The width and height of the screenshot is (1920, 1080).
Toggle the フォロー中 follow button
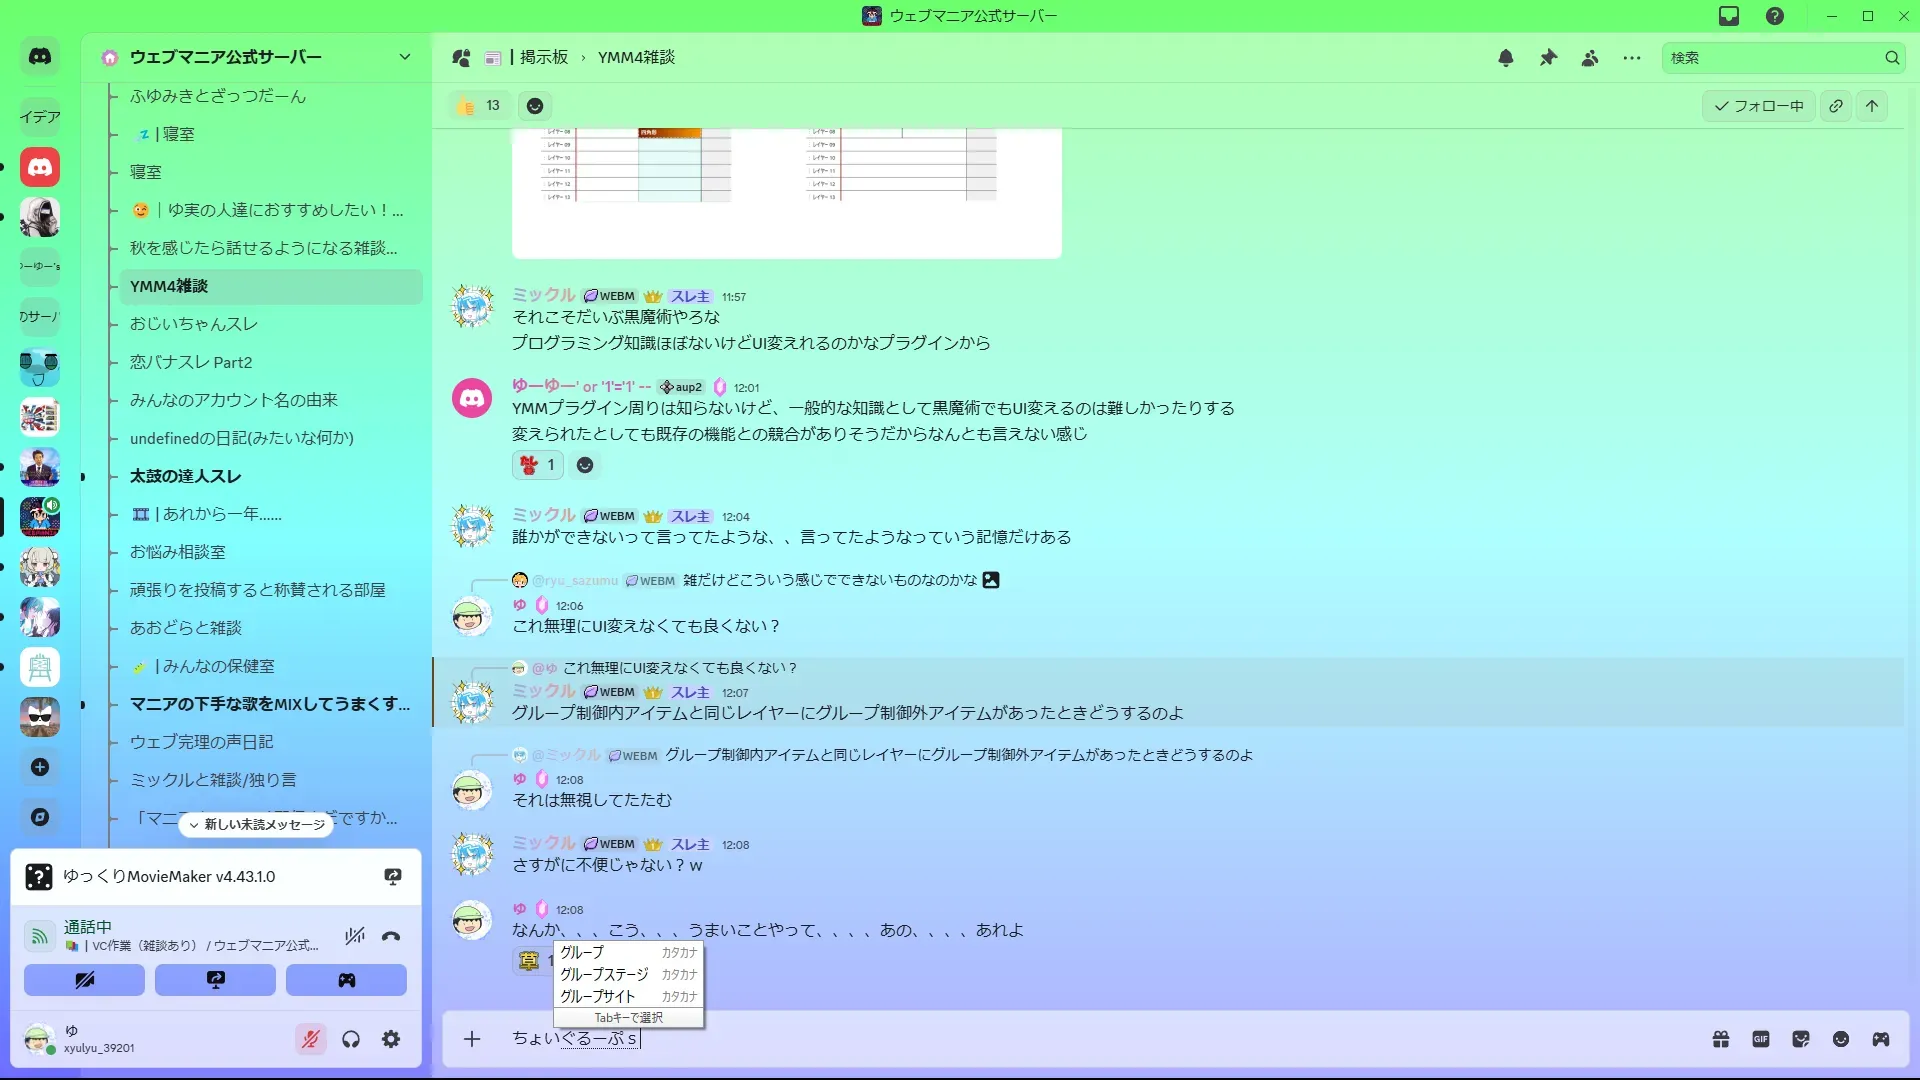pos(1759,106)
